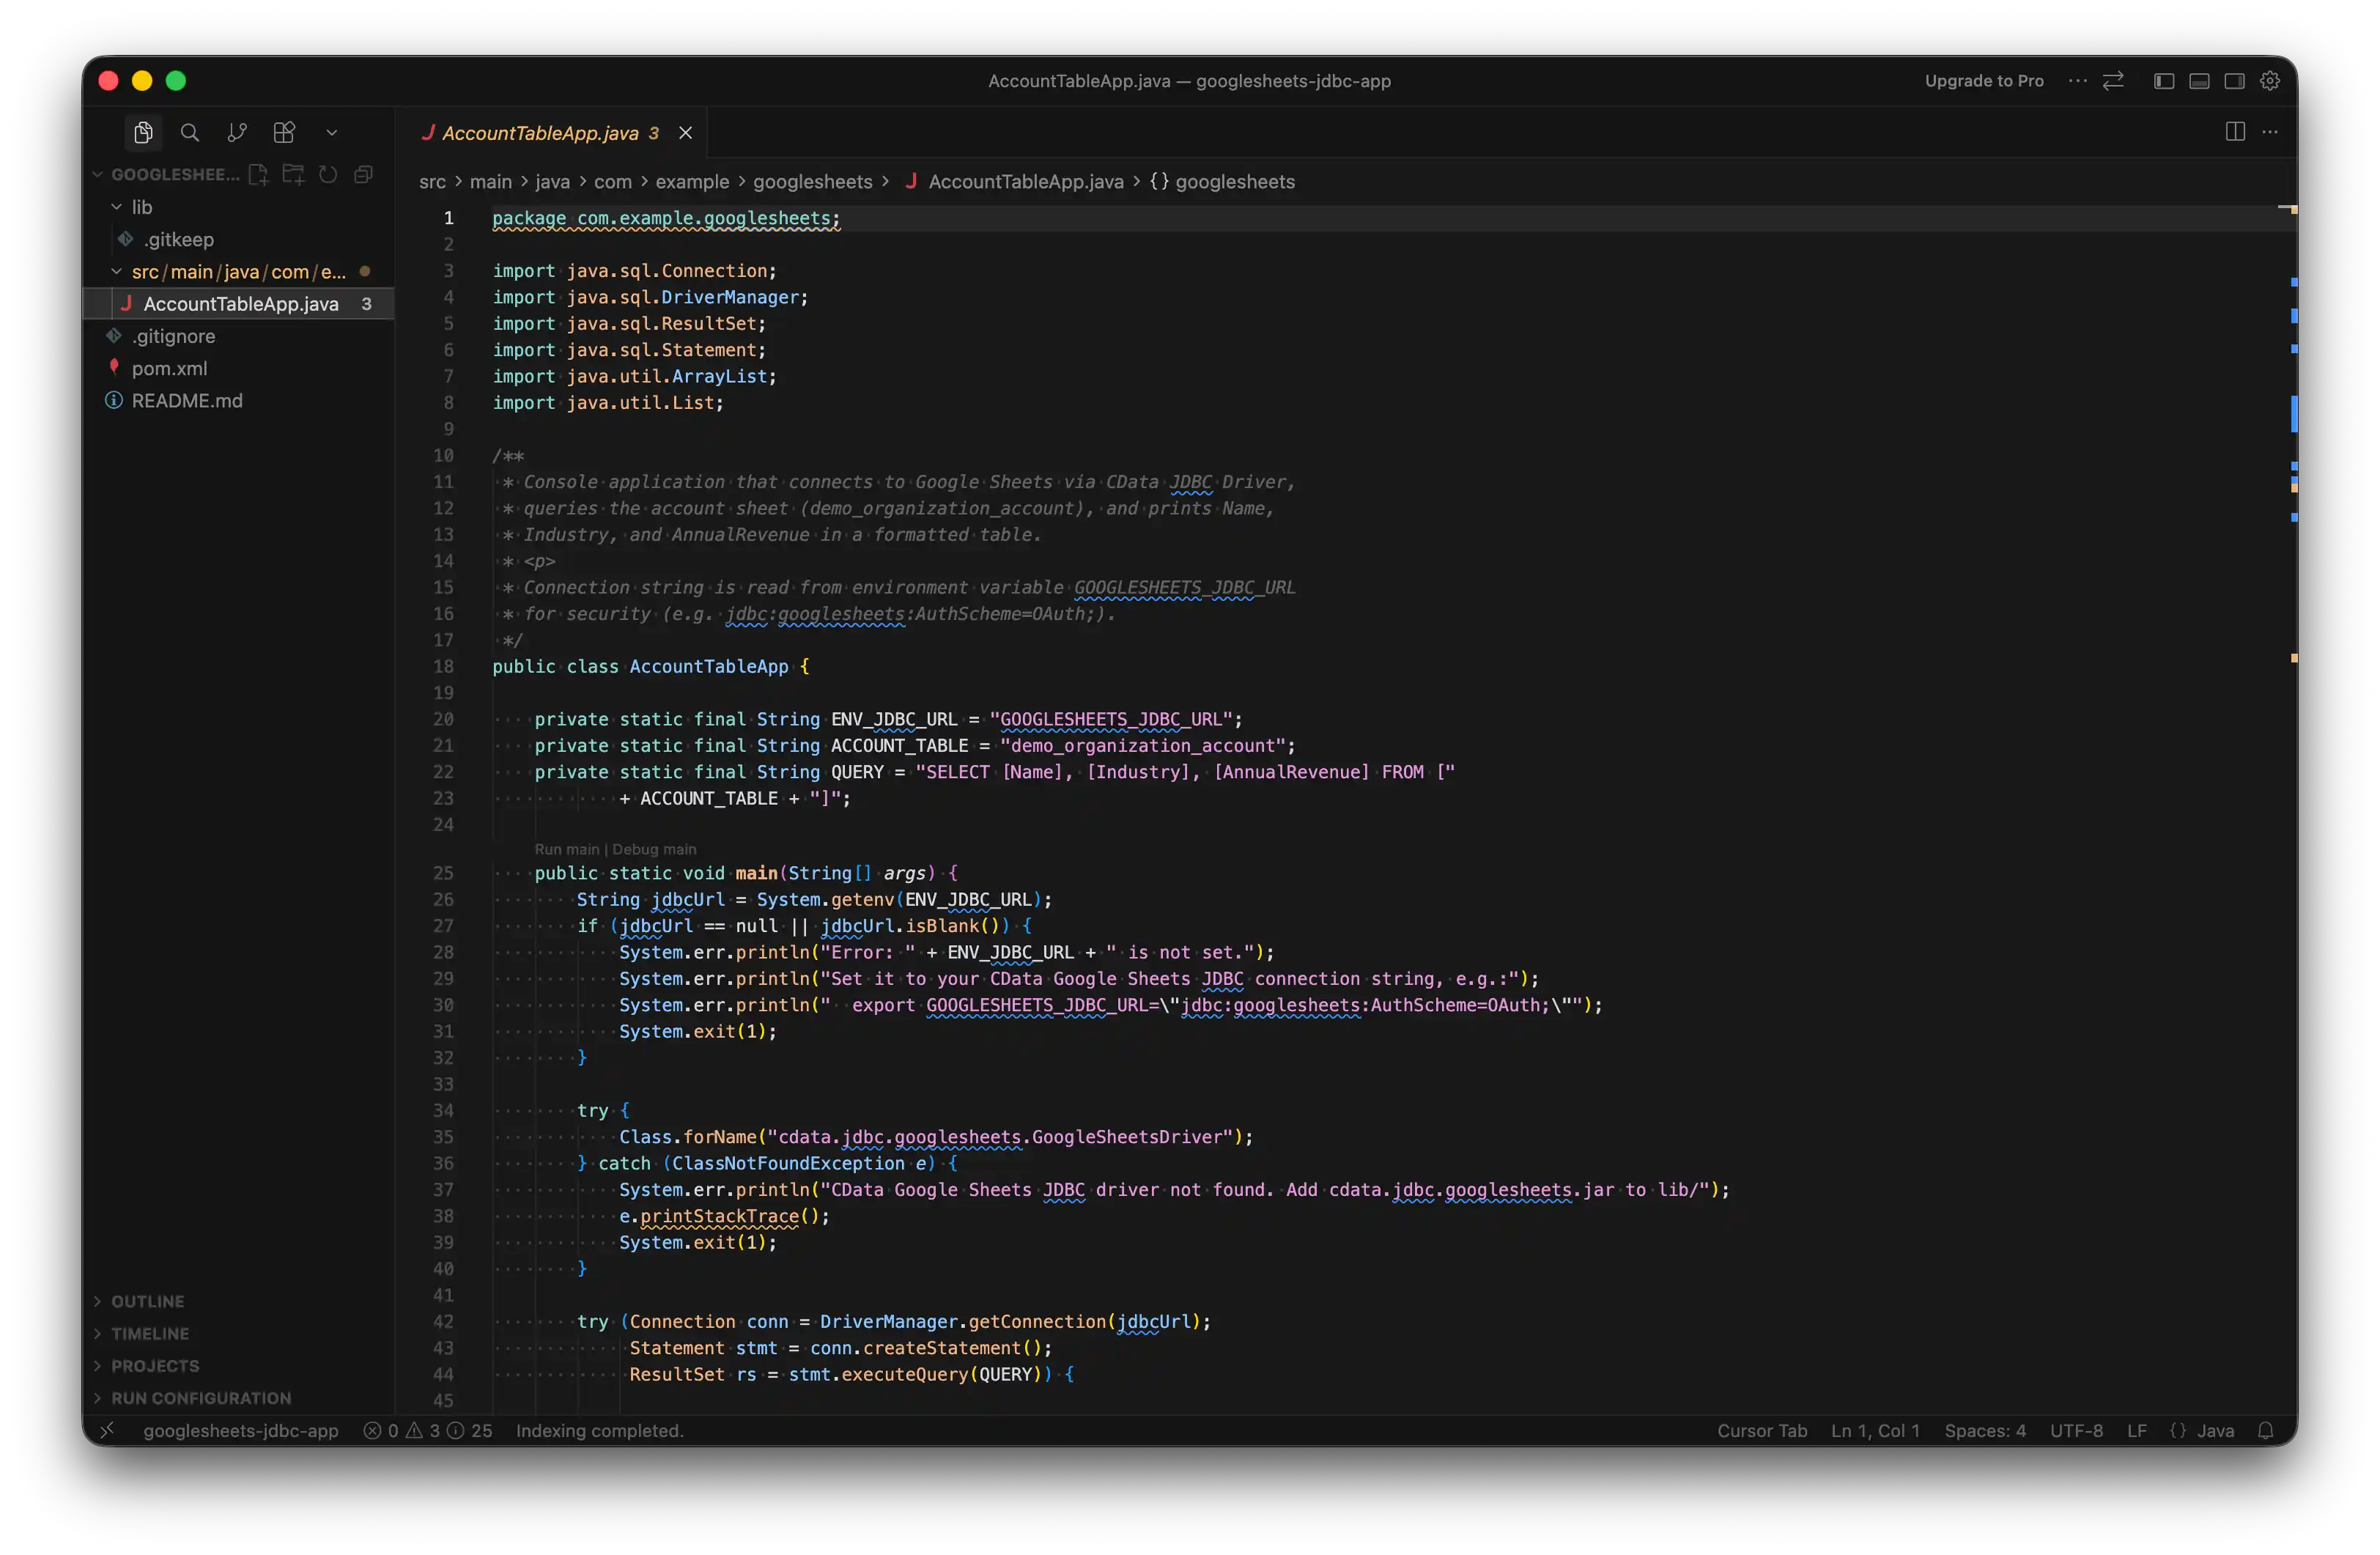
Task: Click the New Folder icon in project panel
Action: (x=293, y=174)
